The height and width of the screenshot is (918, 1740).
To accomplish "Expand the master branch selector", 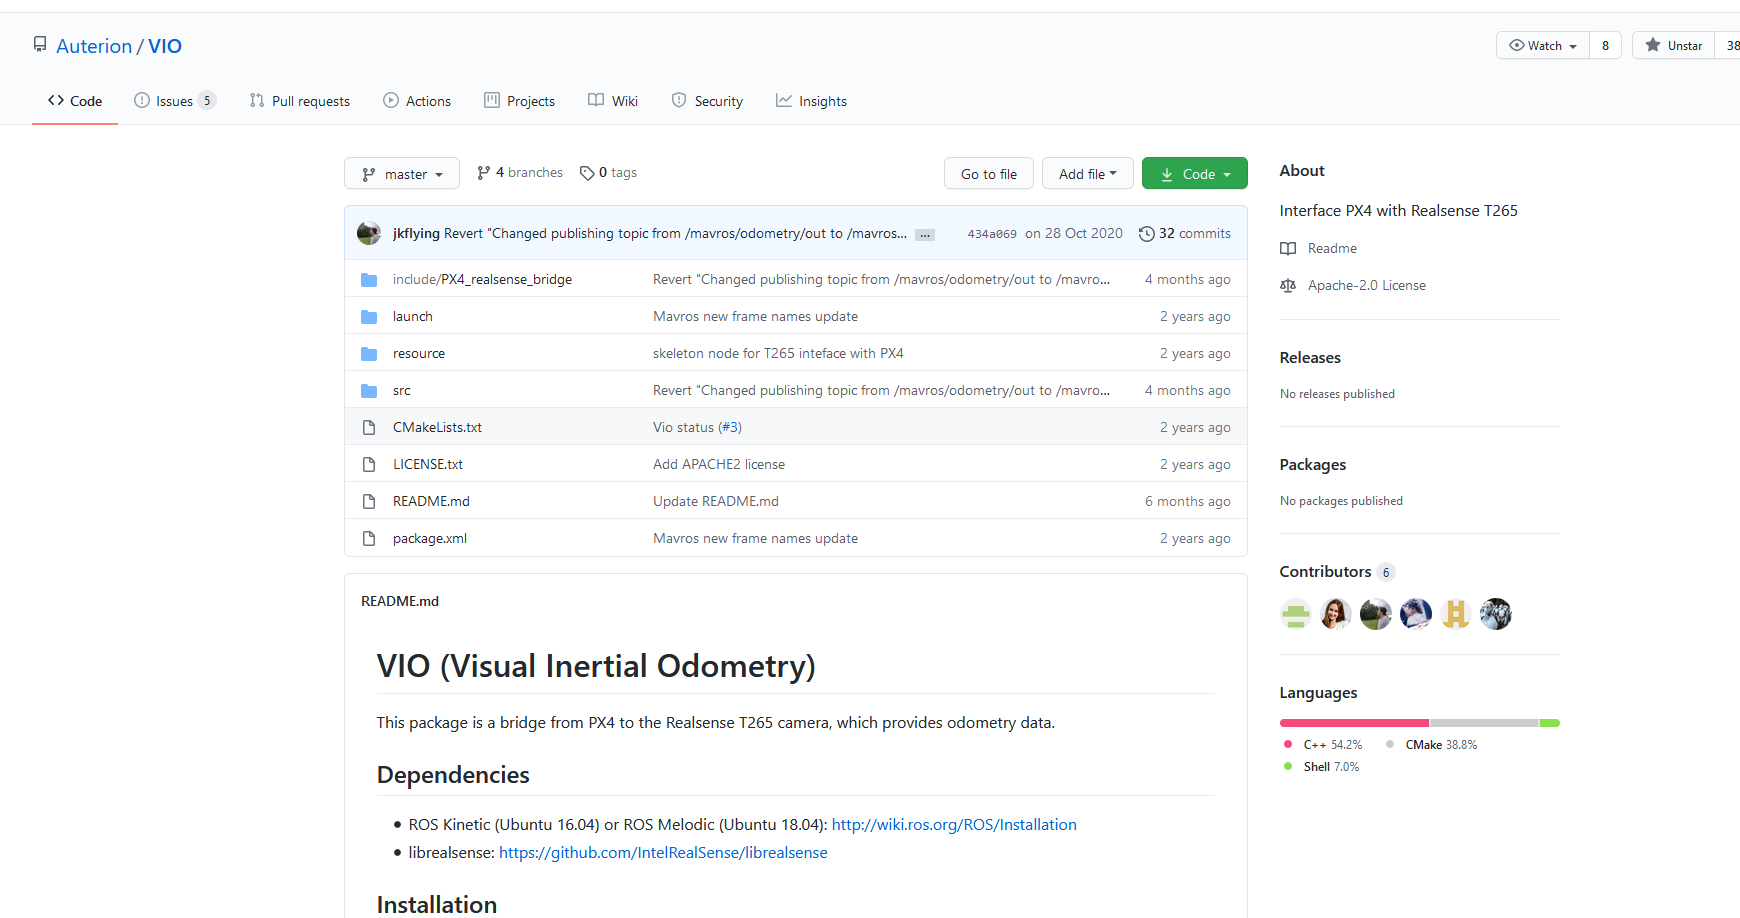I will coord(401,173).
